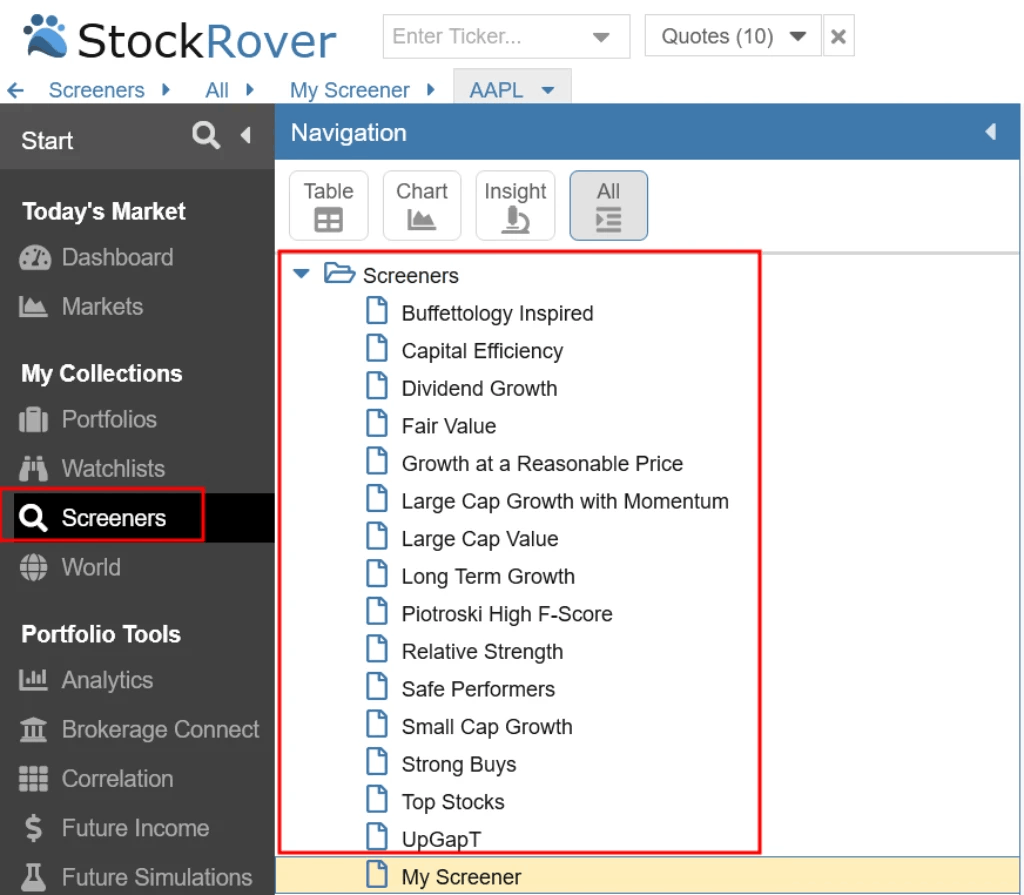
Task: Toggle the Table view
Action: tap(329, 205)
